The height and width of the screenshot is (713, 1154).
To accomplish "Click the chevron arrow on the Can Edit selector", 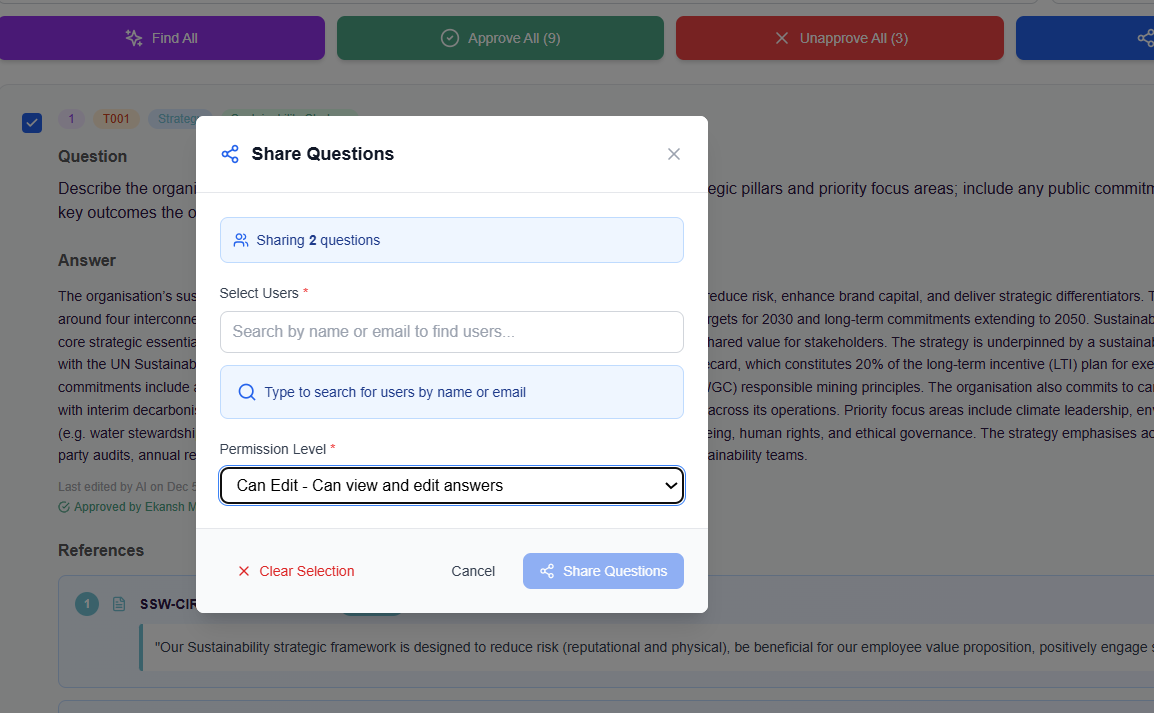I will (670, 485).
